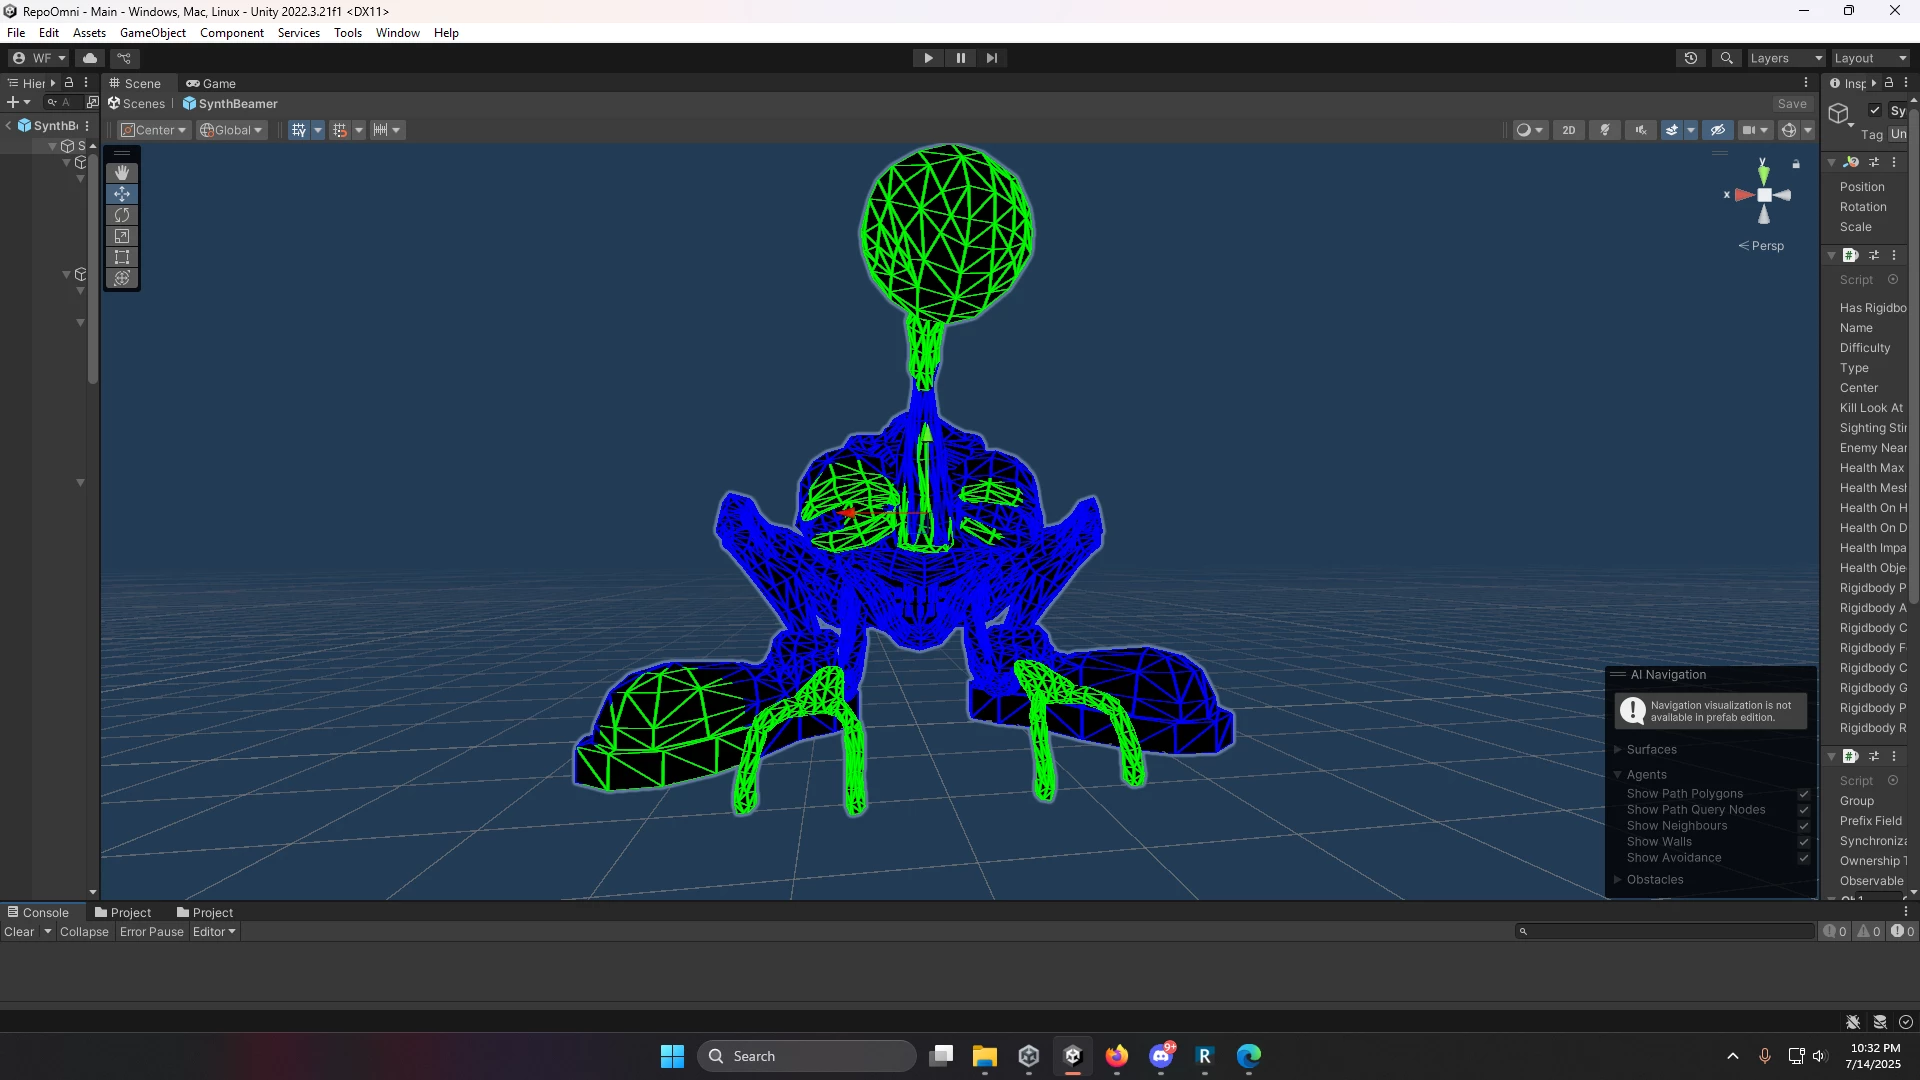Toggle the Inspector panel lock
This screenshot has height=1080, width=1920.
(1889, 83)
